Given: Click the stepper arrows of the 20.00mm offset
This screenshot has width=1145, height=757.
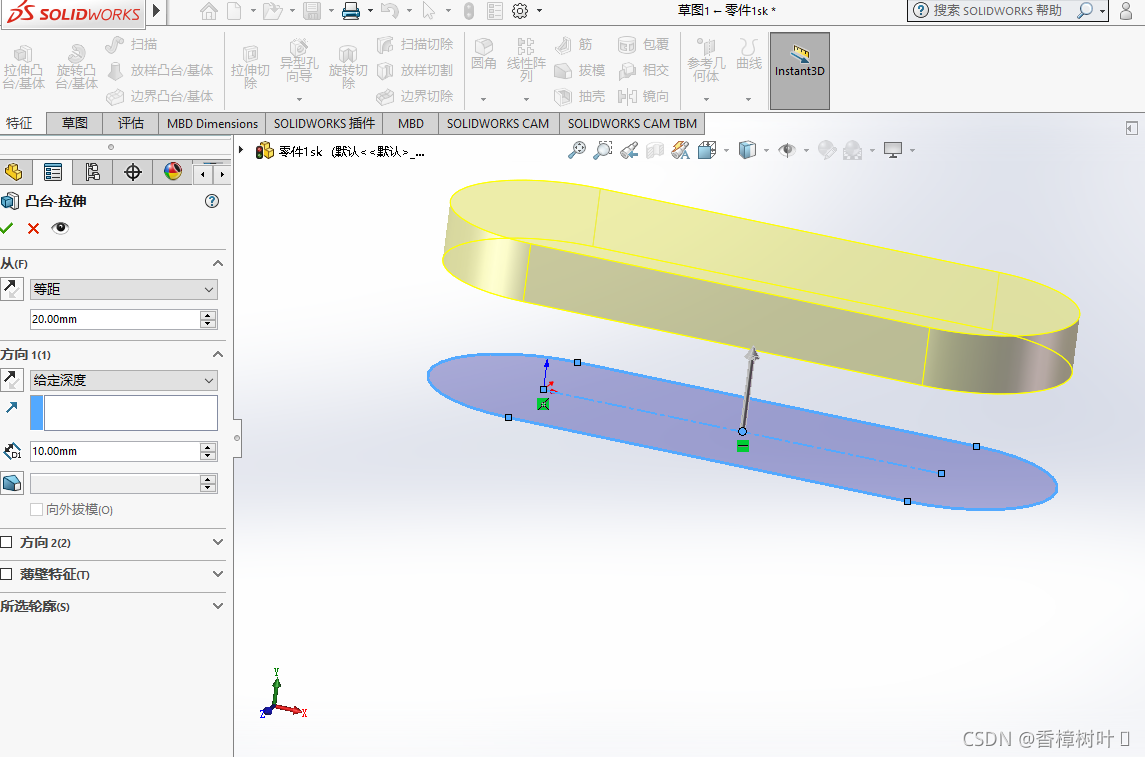Looking at the screenshot, I should click(208, 319).
